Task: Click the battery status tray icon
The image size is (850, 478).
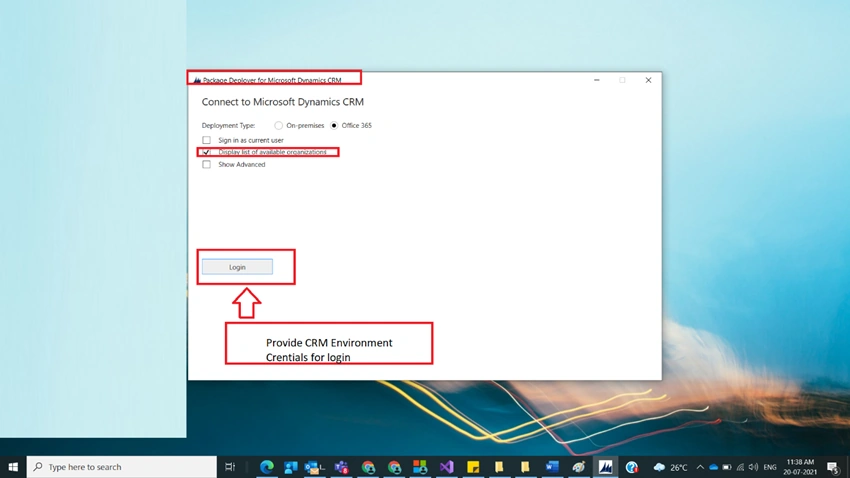Action: coord(727,467)
